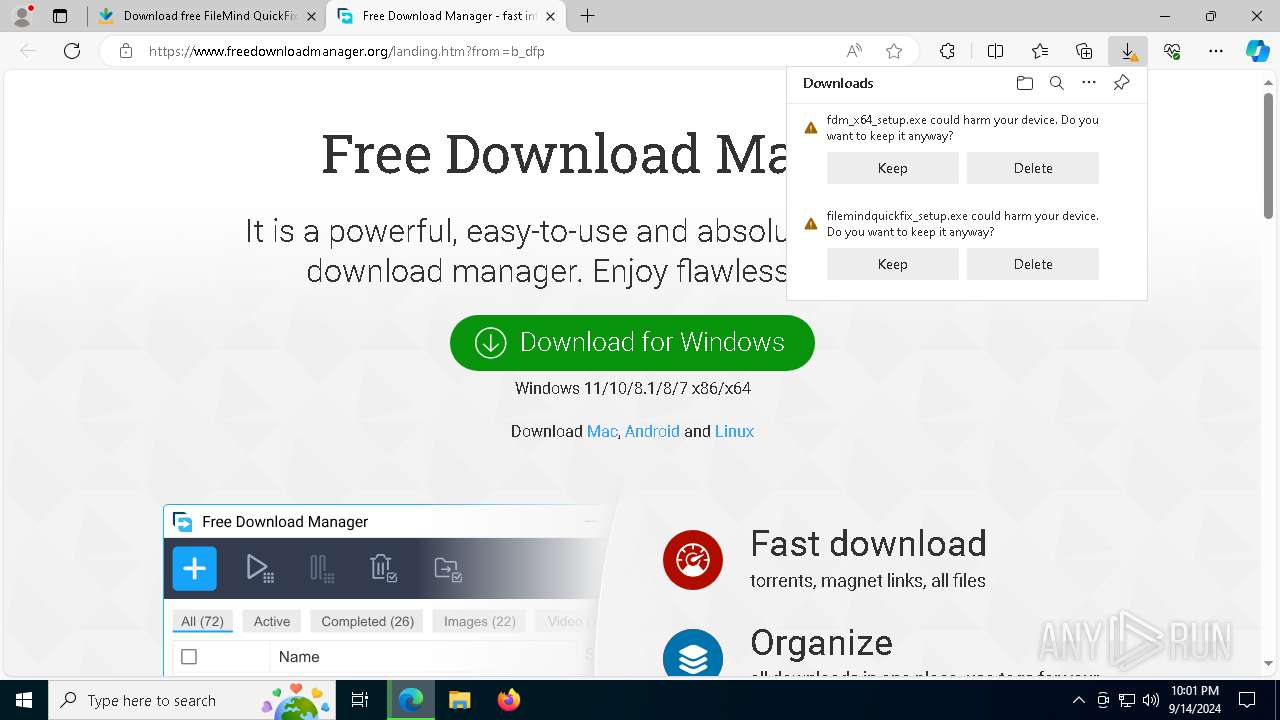Image resolution: width=1280 pixels, height=720 pixels.
Task: Select the Completed (26) filter tab
Action: point(368,621)
